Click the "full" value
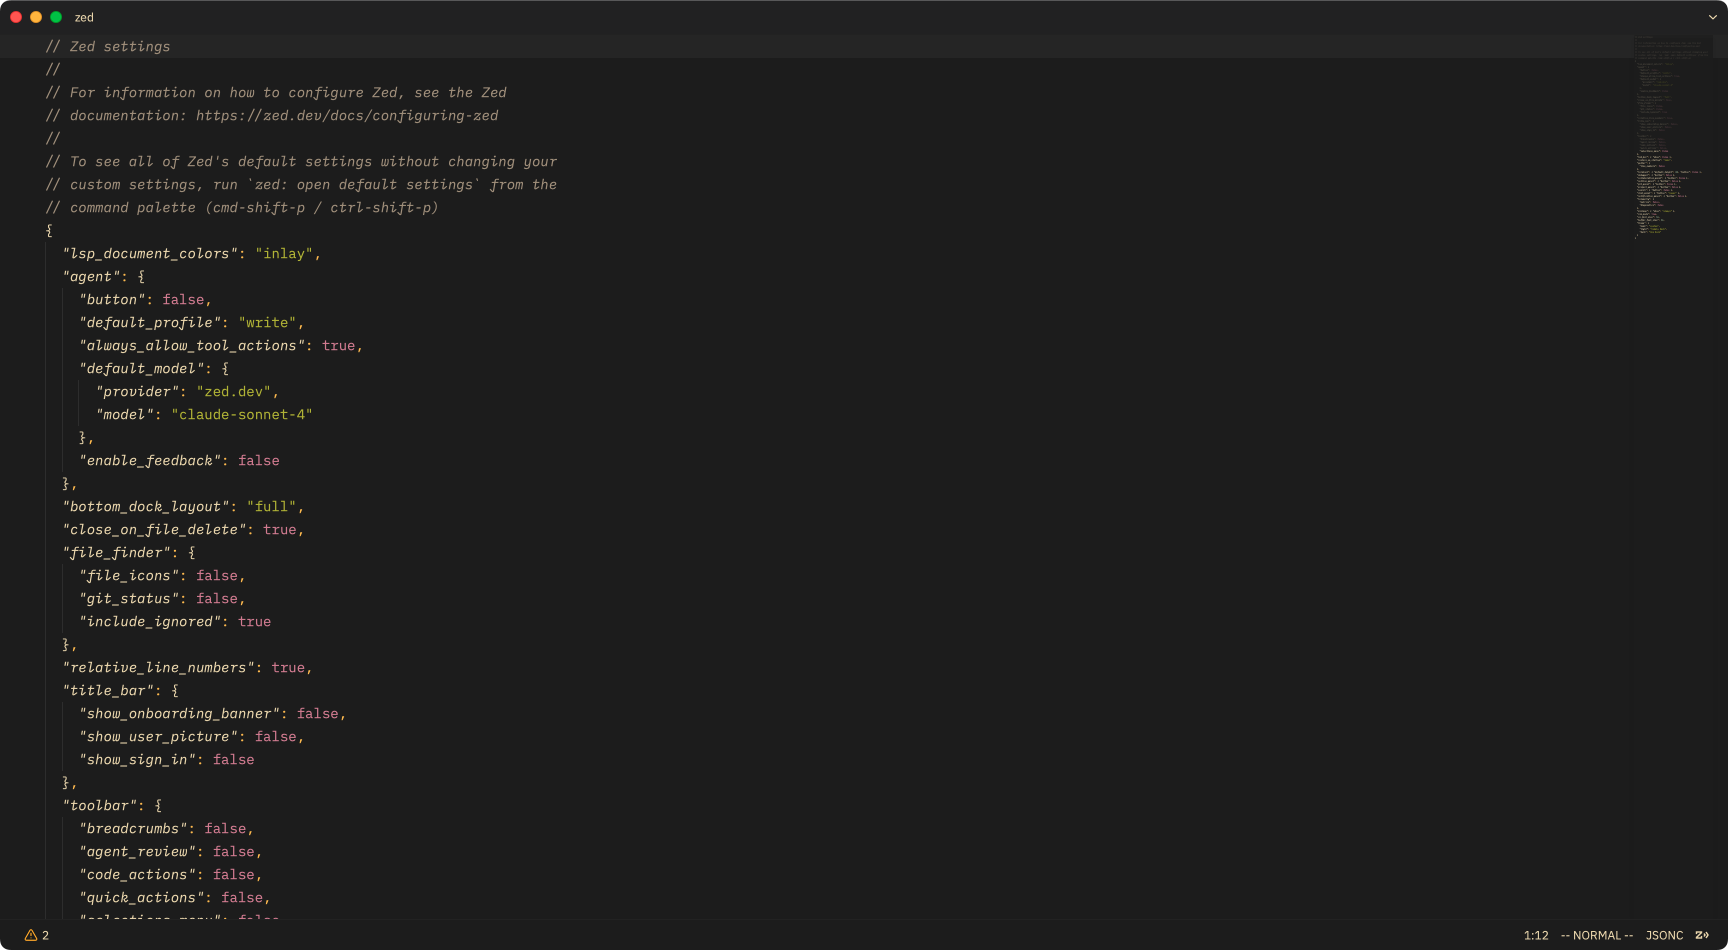The height and width of the screenshot is (950, 1728). pyautogui.click(x=271, y=507)
